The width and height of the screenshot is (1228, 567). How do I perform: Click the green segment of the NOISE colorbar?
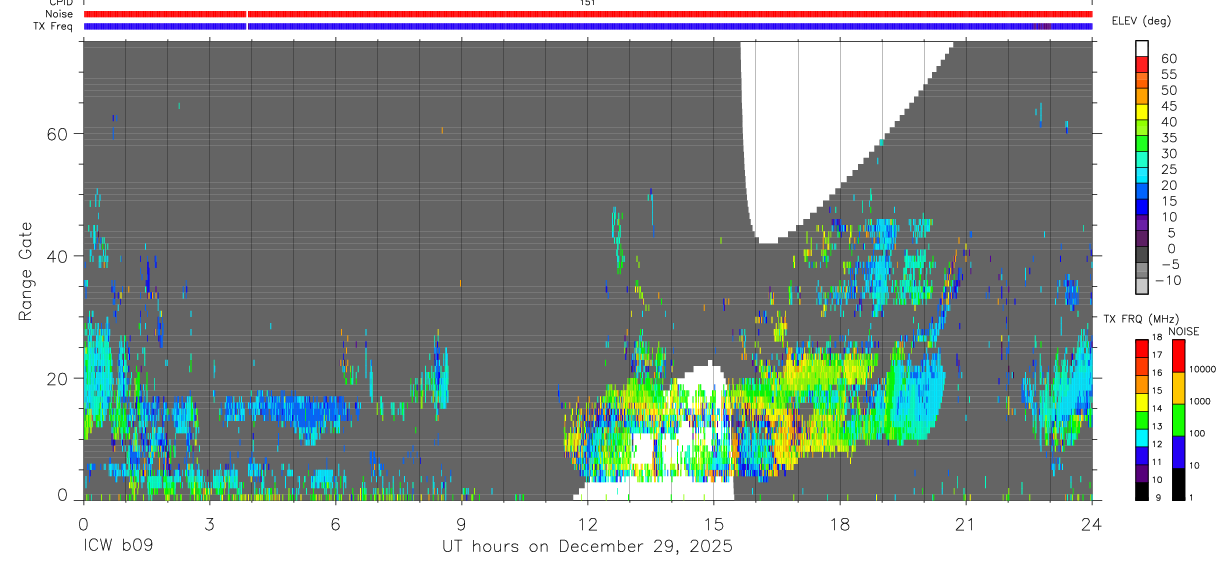tap(1179, 419)
